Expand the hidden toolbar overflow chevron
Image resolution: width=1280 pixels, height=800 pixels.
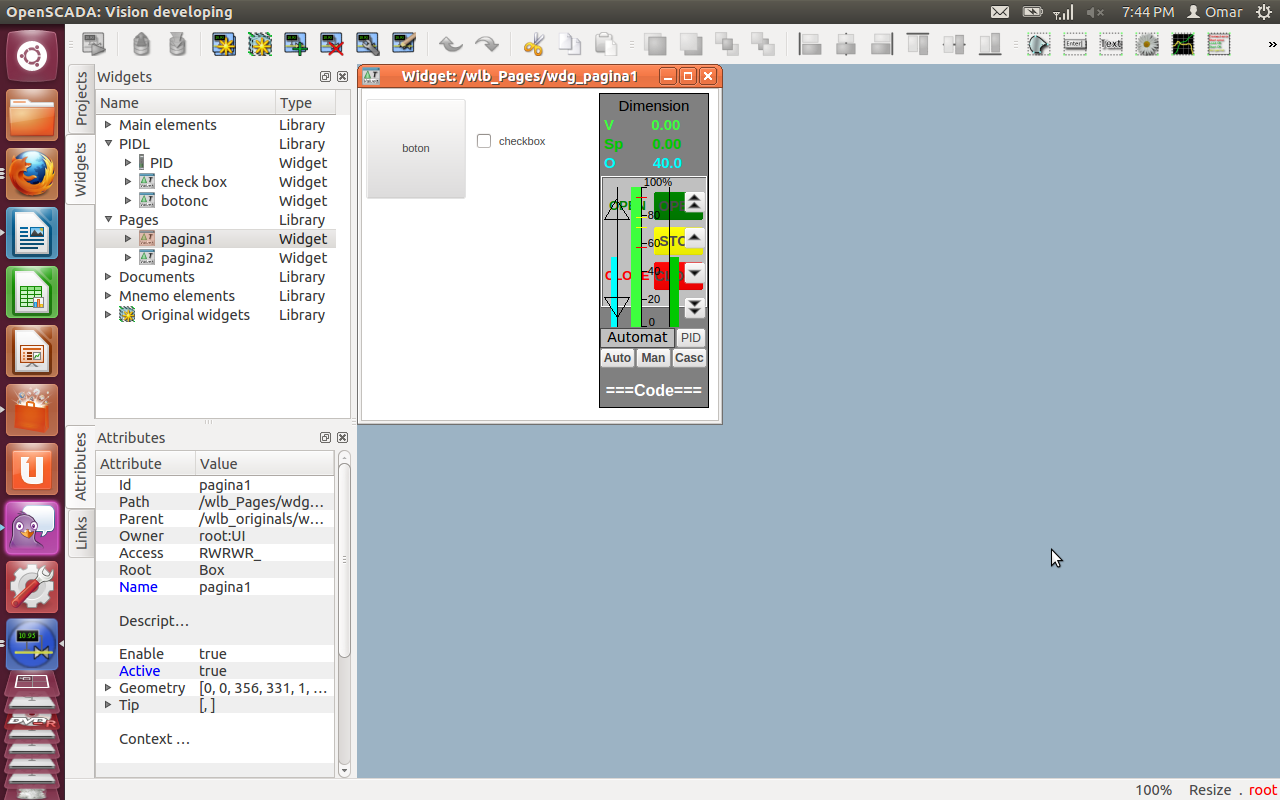pyautogui.click(x=1272, y=44)
